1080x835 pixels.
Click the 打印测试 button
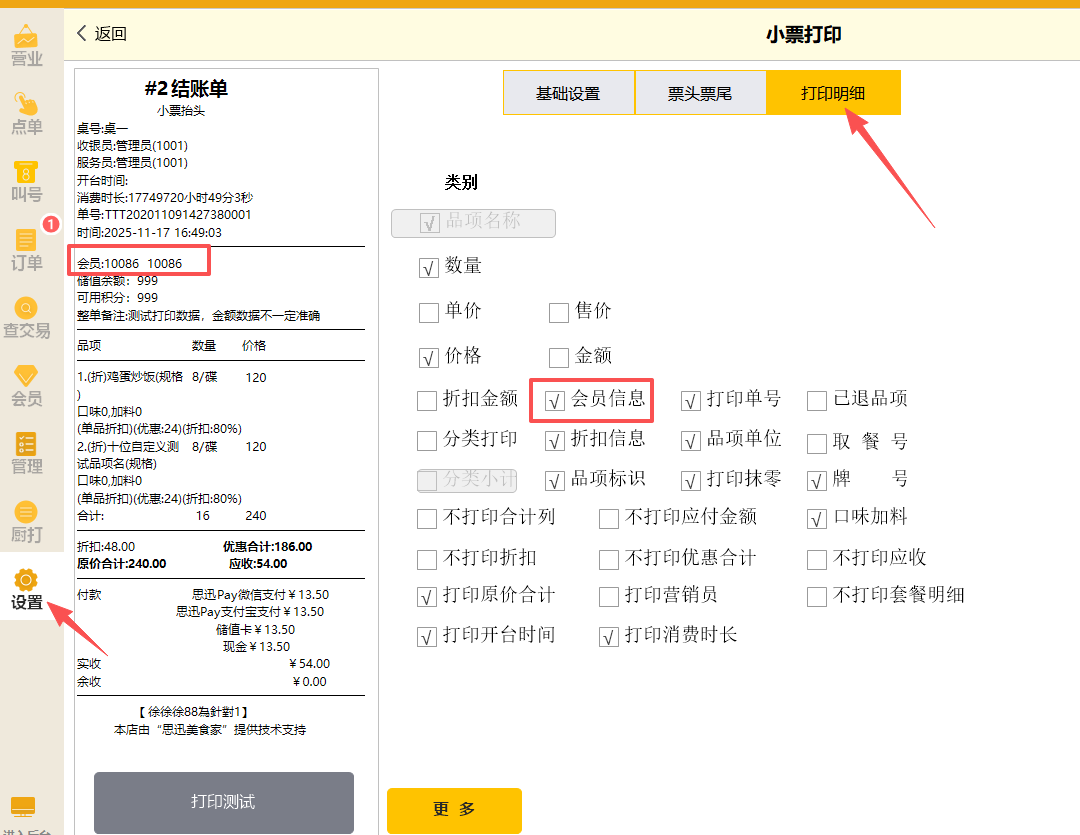[x=223, y=802]
